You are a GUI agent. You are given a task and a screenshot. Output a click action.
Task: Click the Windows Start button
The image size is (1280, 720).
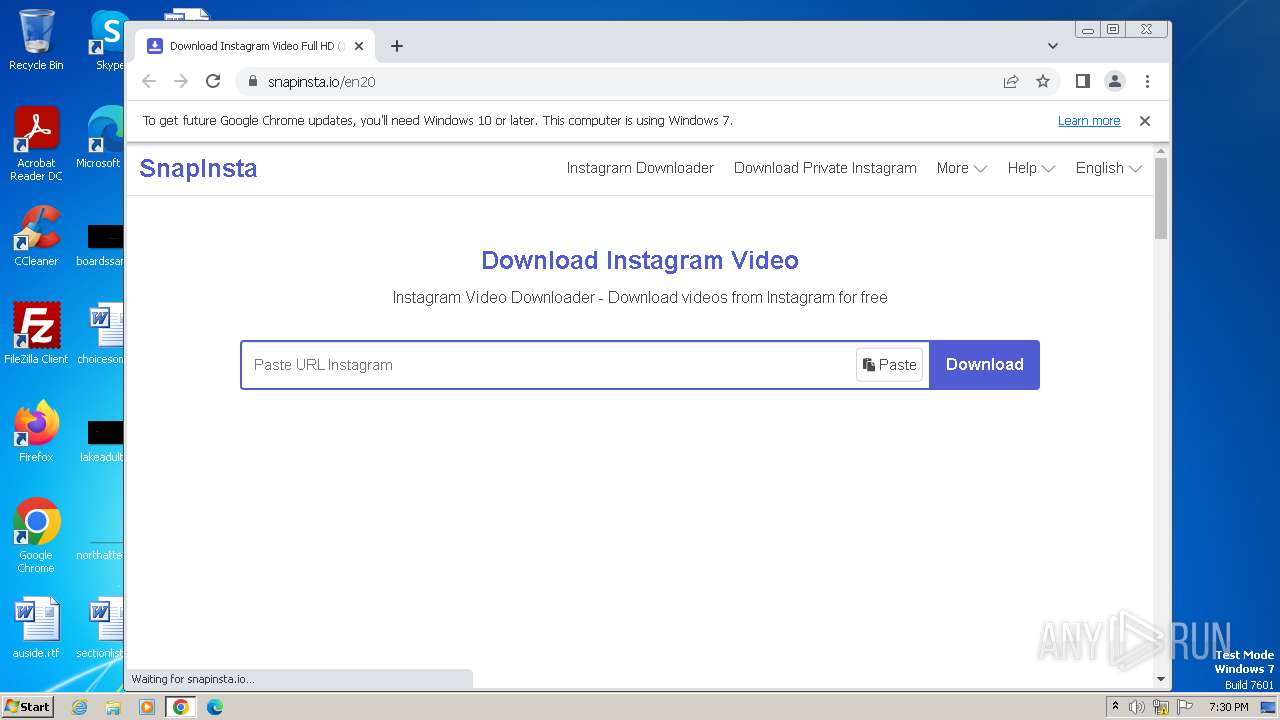pos(28,706)
